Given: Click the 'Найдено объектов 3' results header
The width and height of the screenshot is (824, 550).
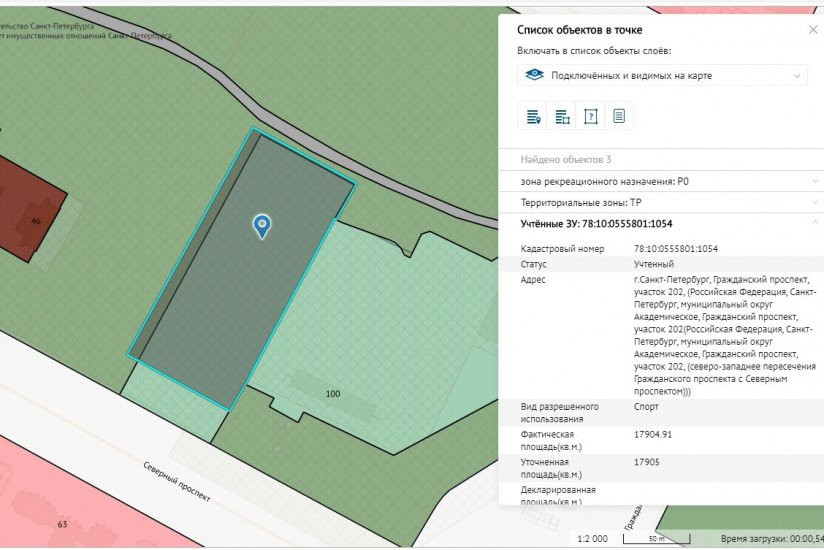Looking at the screenshot, I should click(x=565, y=160).
